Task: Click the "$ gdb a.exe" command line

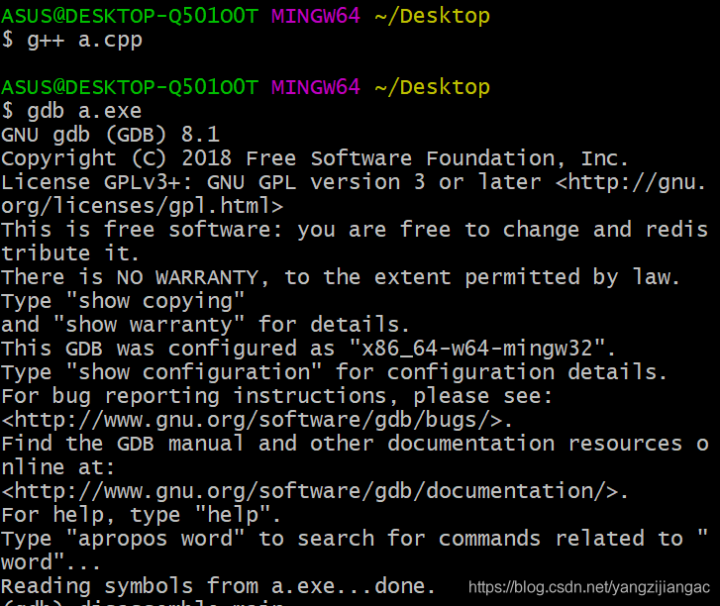Action: point(72,111)
